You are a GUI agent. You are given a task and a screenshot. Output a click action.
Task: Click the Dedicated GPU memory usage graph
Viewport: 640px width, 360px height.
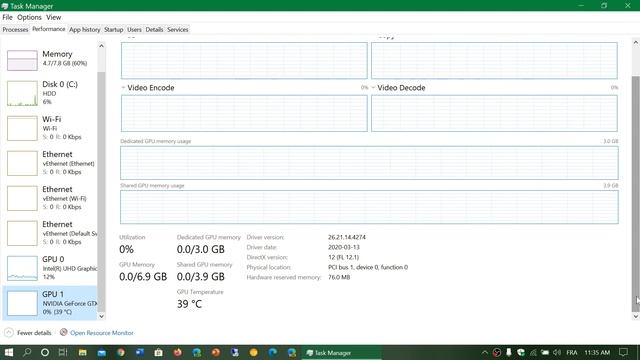[369, 163]
